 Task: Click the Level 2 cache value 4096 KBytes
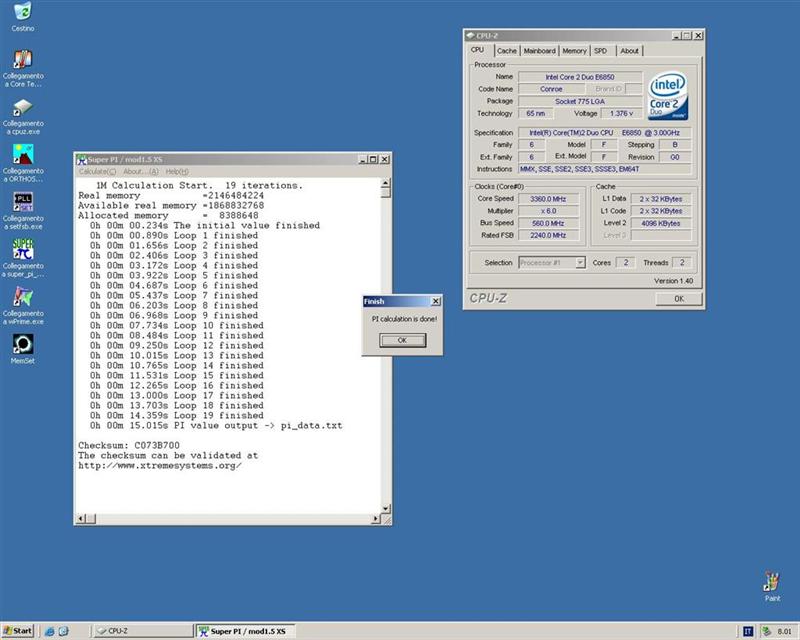click(661, 223)
